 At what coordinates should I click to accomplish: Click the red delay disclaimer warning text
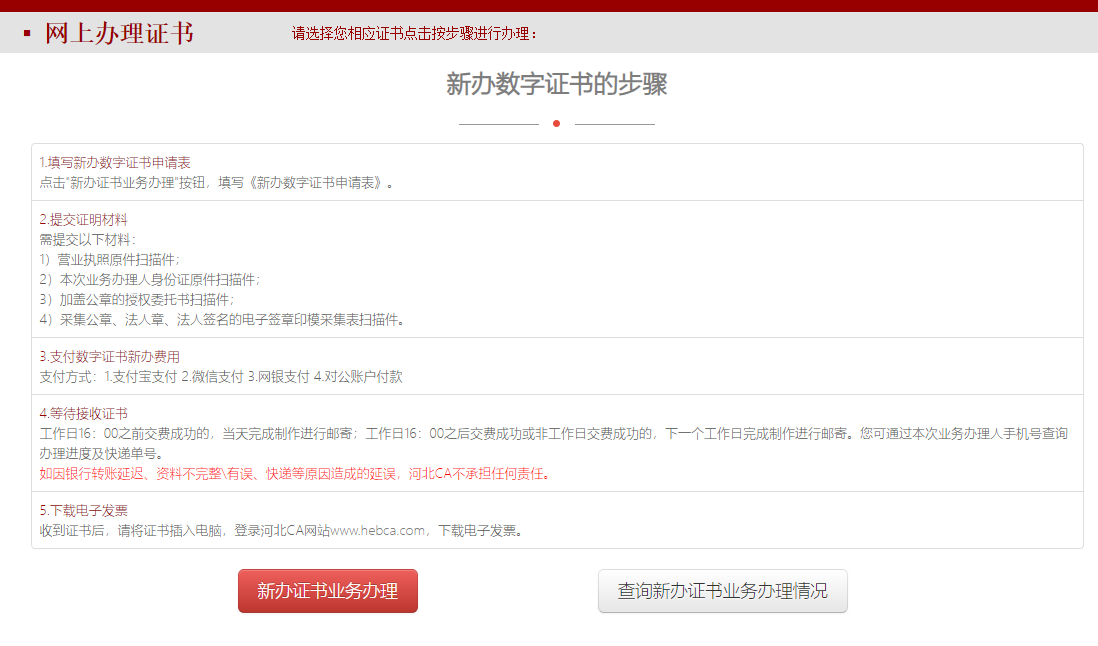[x=295, y=473]
